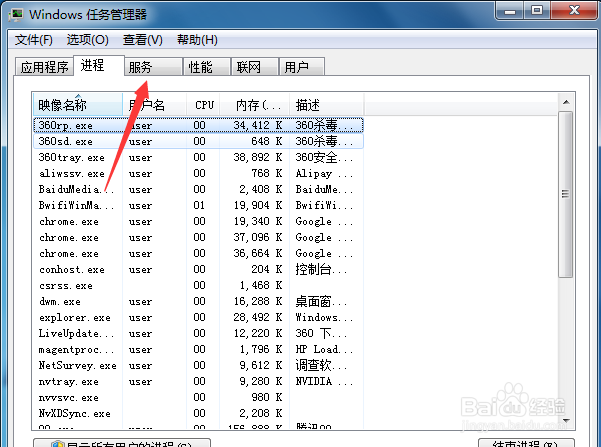The width and height of the screenshot is (601, 447).
Task: Maximize the Task Manager window
Action: [x=537, y=11]
